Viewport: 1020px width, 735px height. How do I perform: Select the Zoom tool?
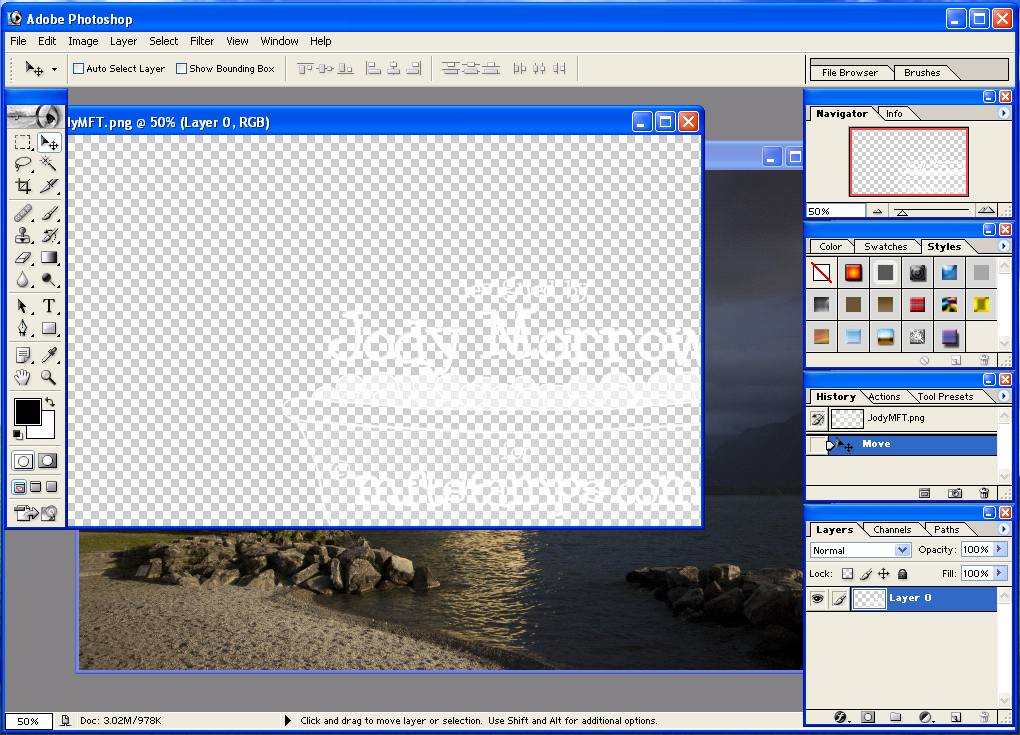(x=49, y=377)
